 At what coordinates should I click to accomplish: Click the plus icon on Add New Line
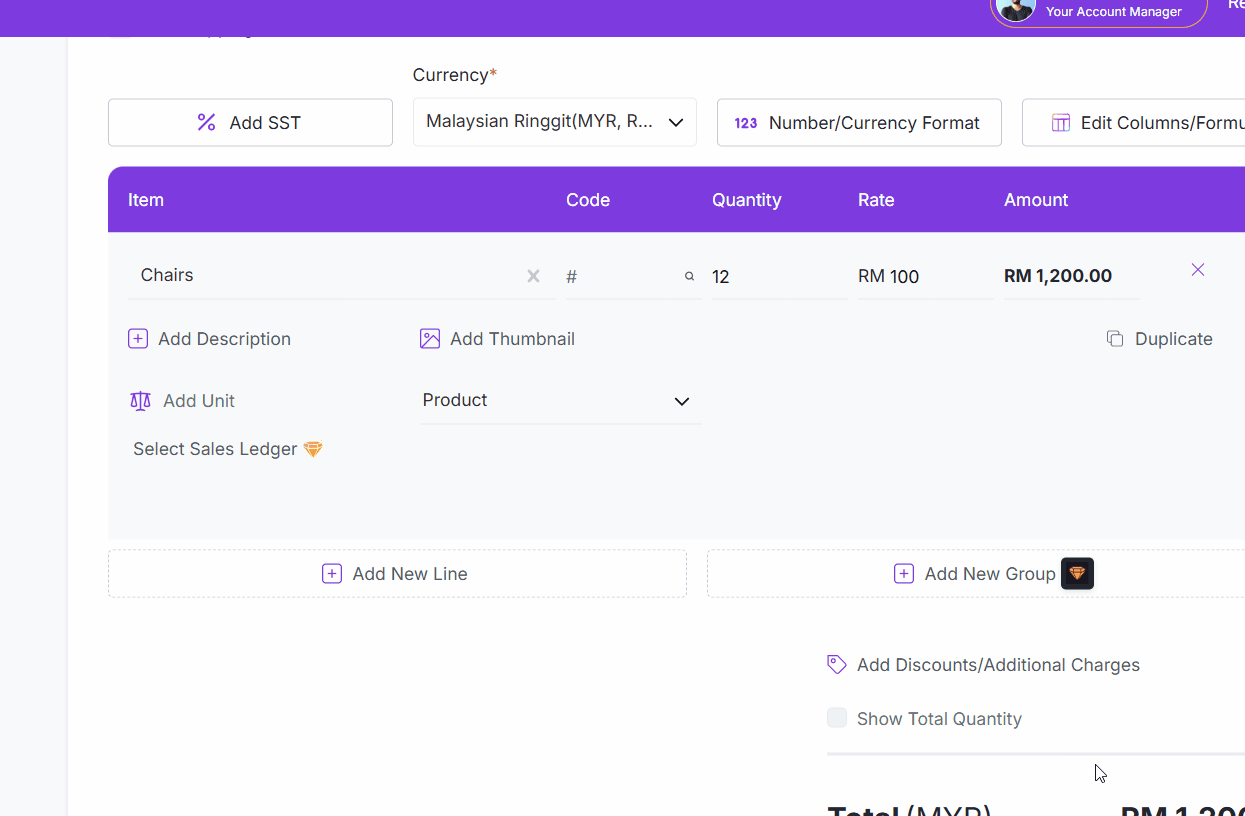tap(332, 573)
